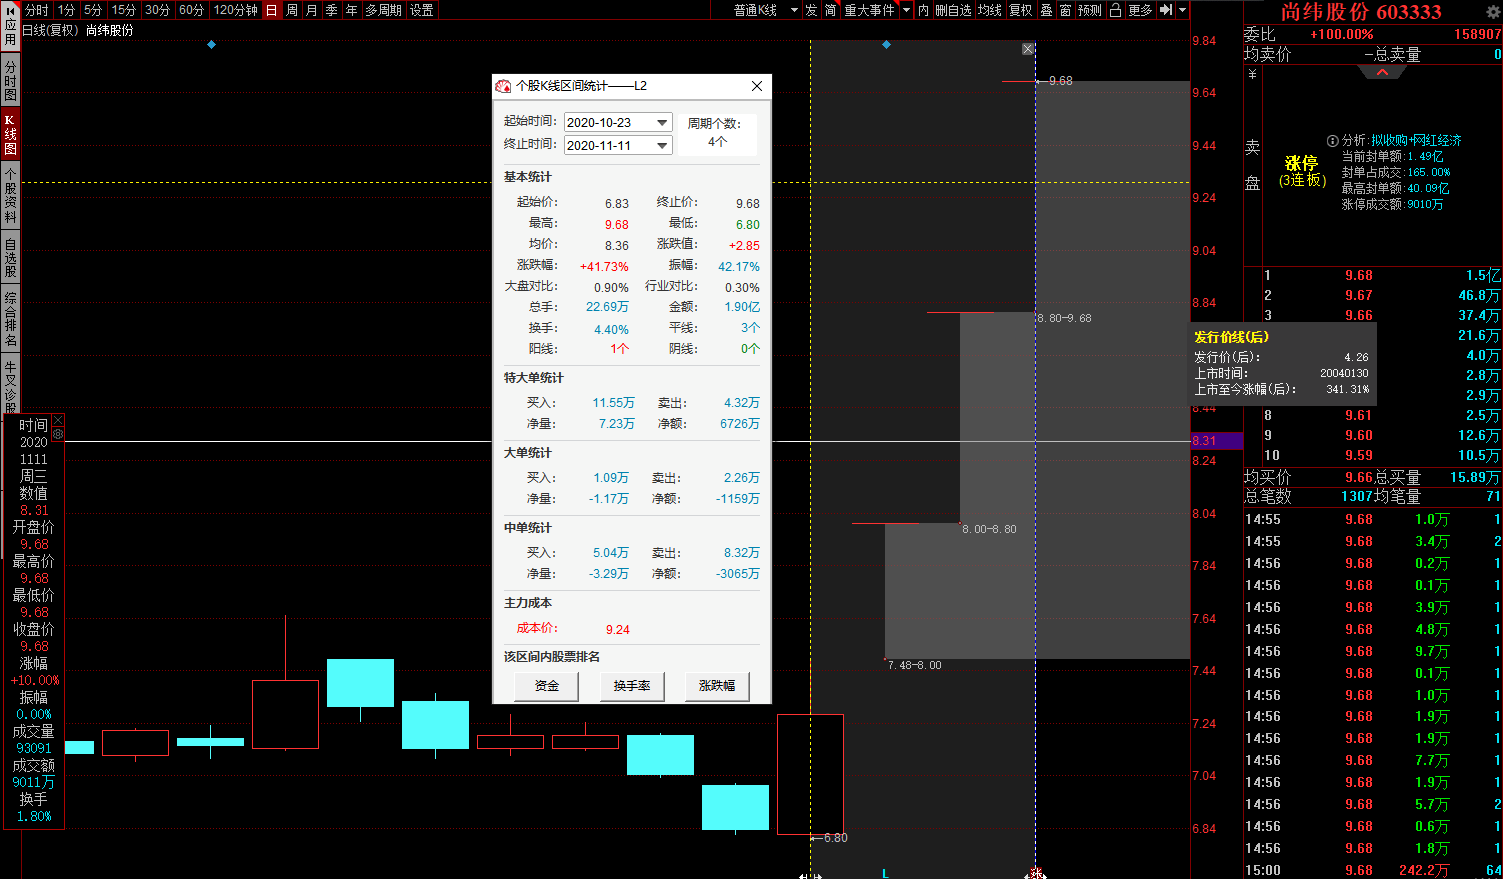The width and height of the screenshot is (1503, 879).
Task: Select the 季 quarterly period
Action: click(332, 10)
